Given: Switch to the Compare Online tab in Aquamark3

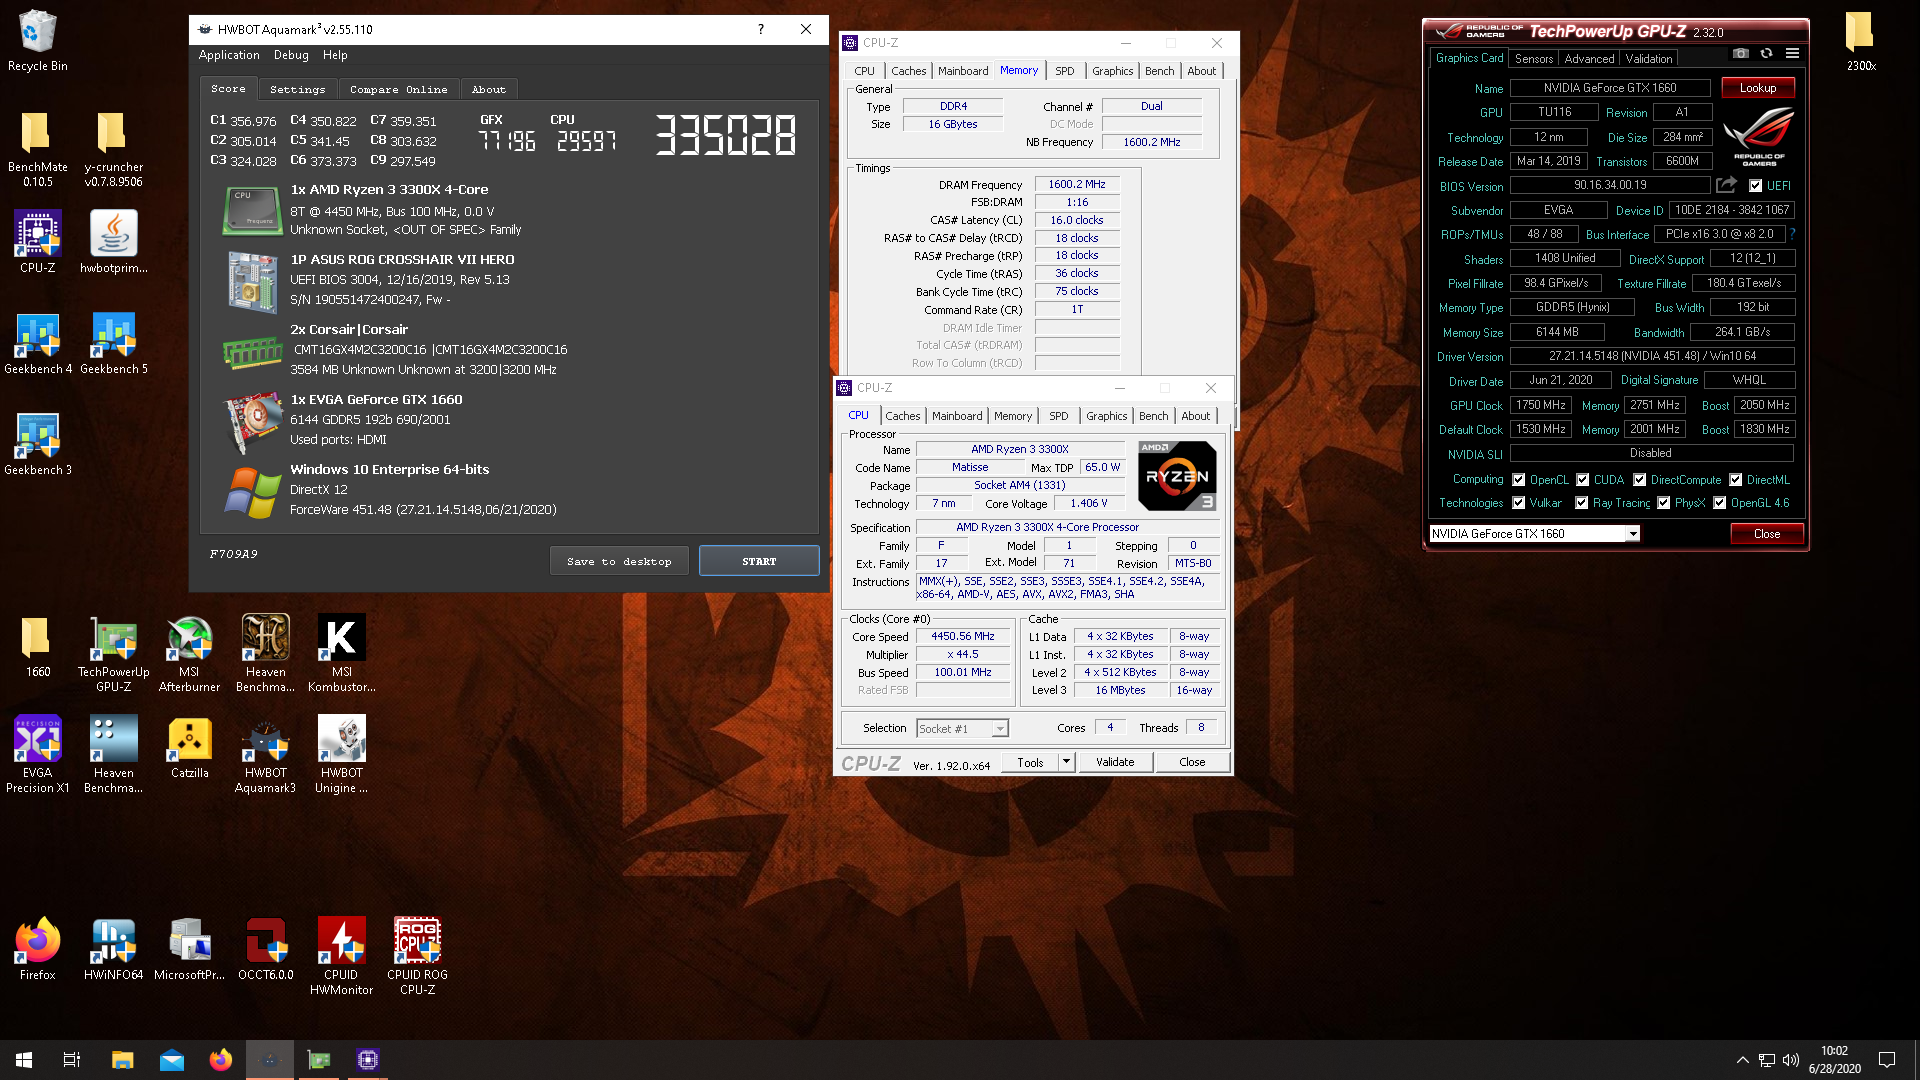Looking at the screenshot, I should (398, 89).
